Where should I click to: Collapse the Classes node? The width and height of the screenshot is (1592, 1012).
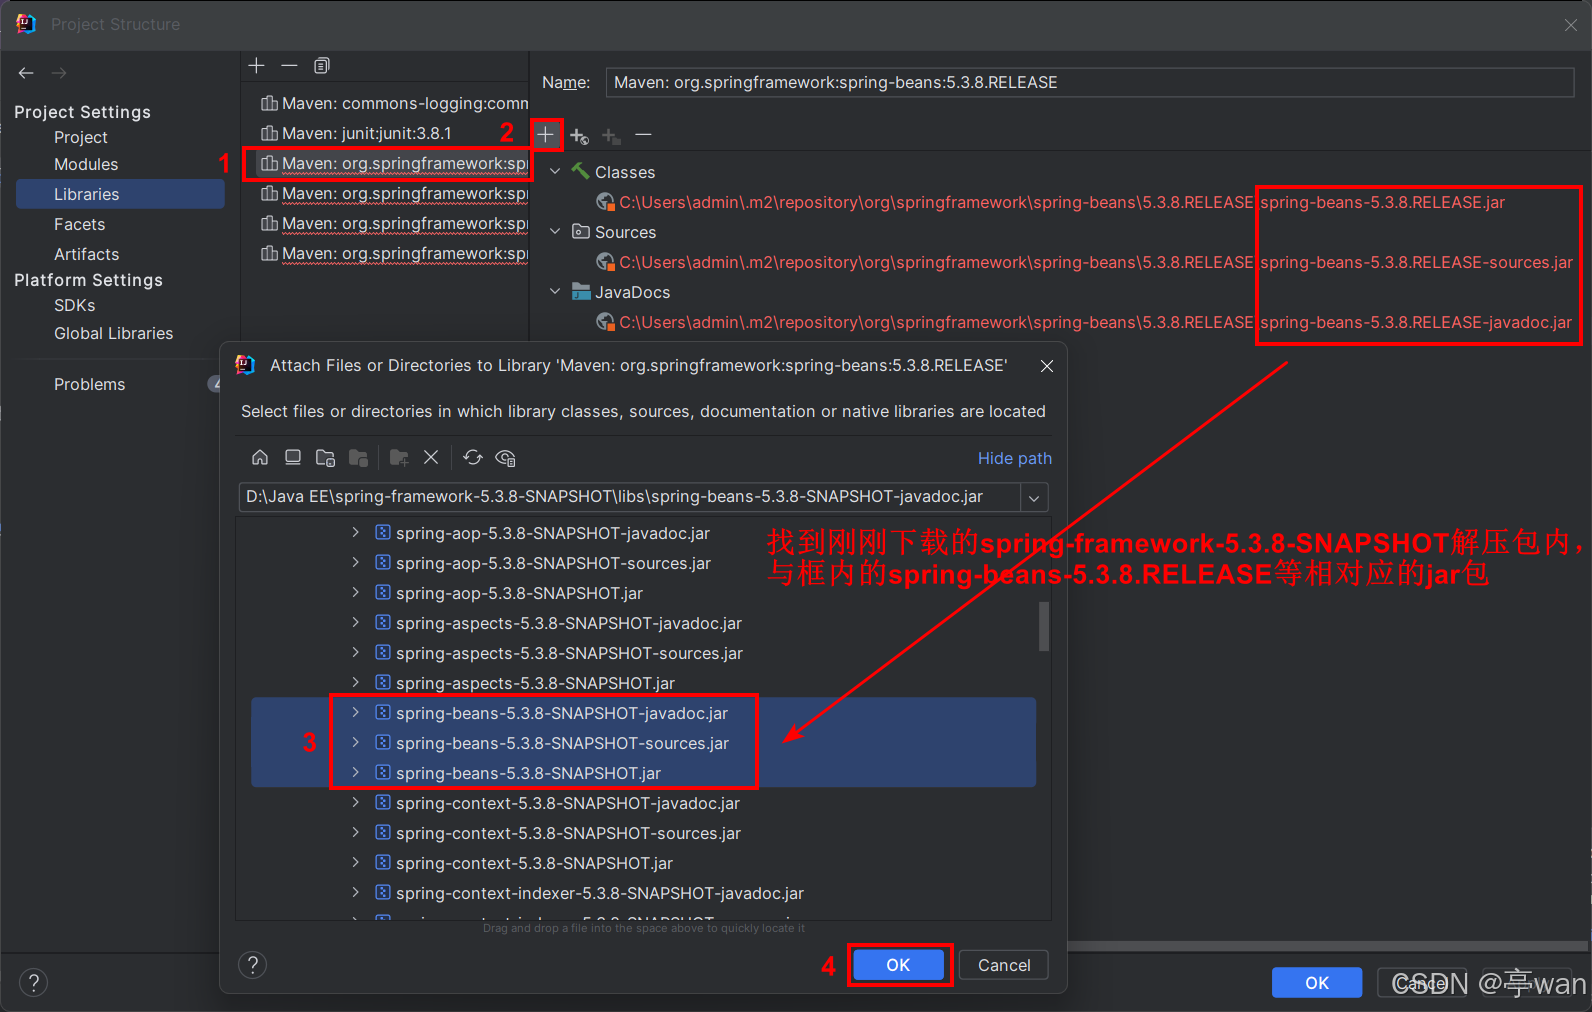coord(555,172)
